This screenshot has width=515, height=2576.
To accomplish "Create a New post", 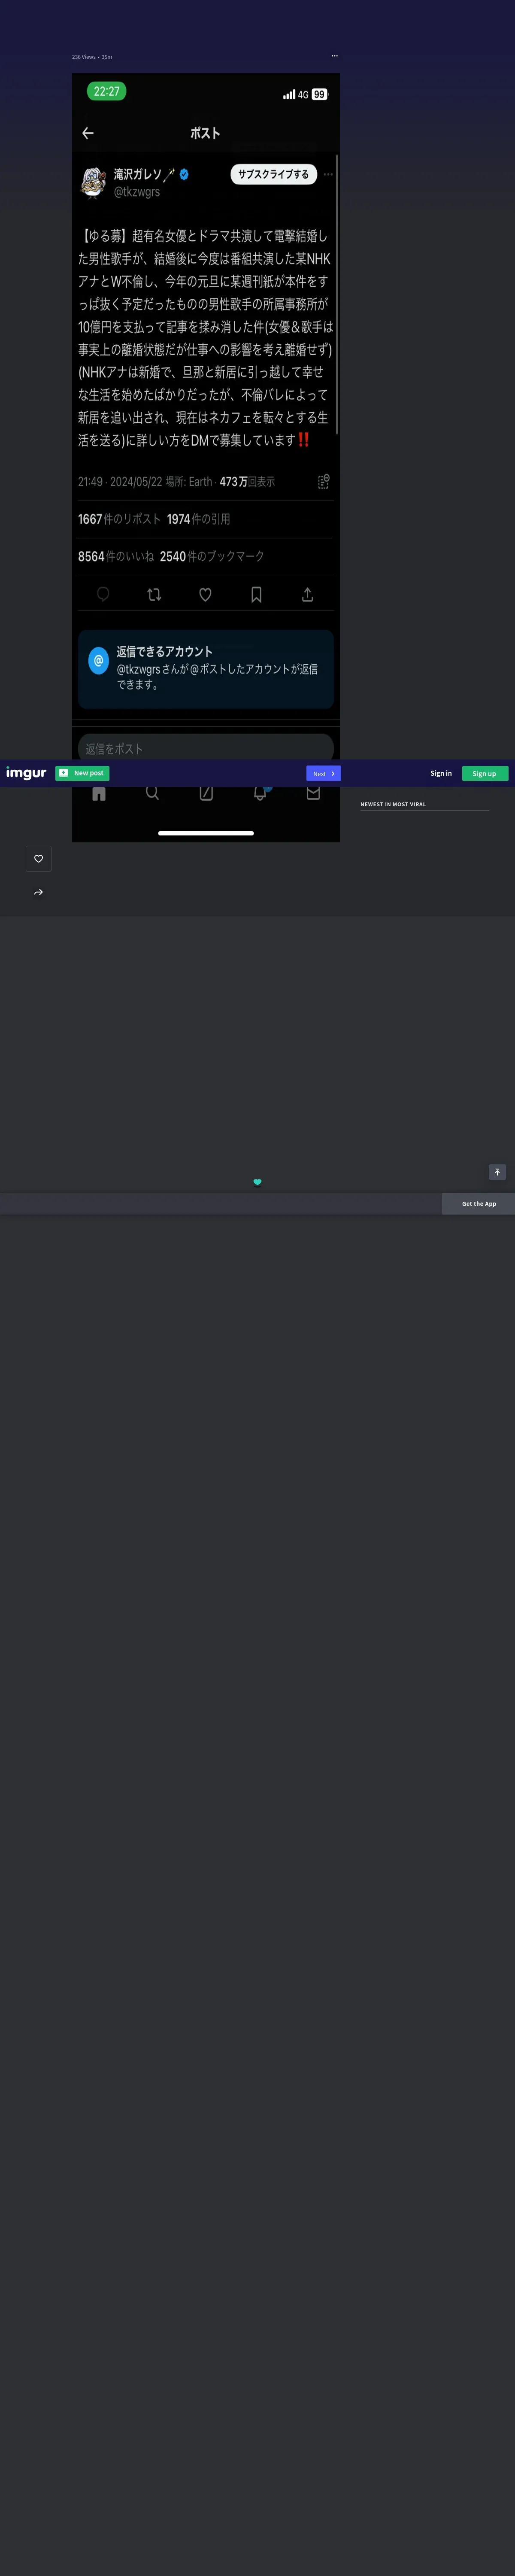I will click(x=82, y=773).
